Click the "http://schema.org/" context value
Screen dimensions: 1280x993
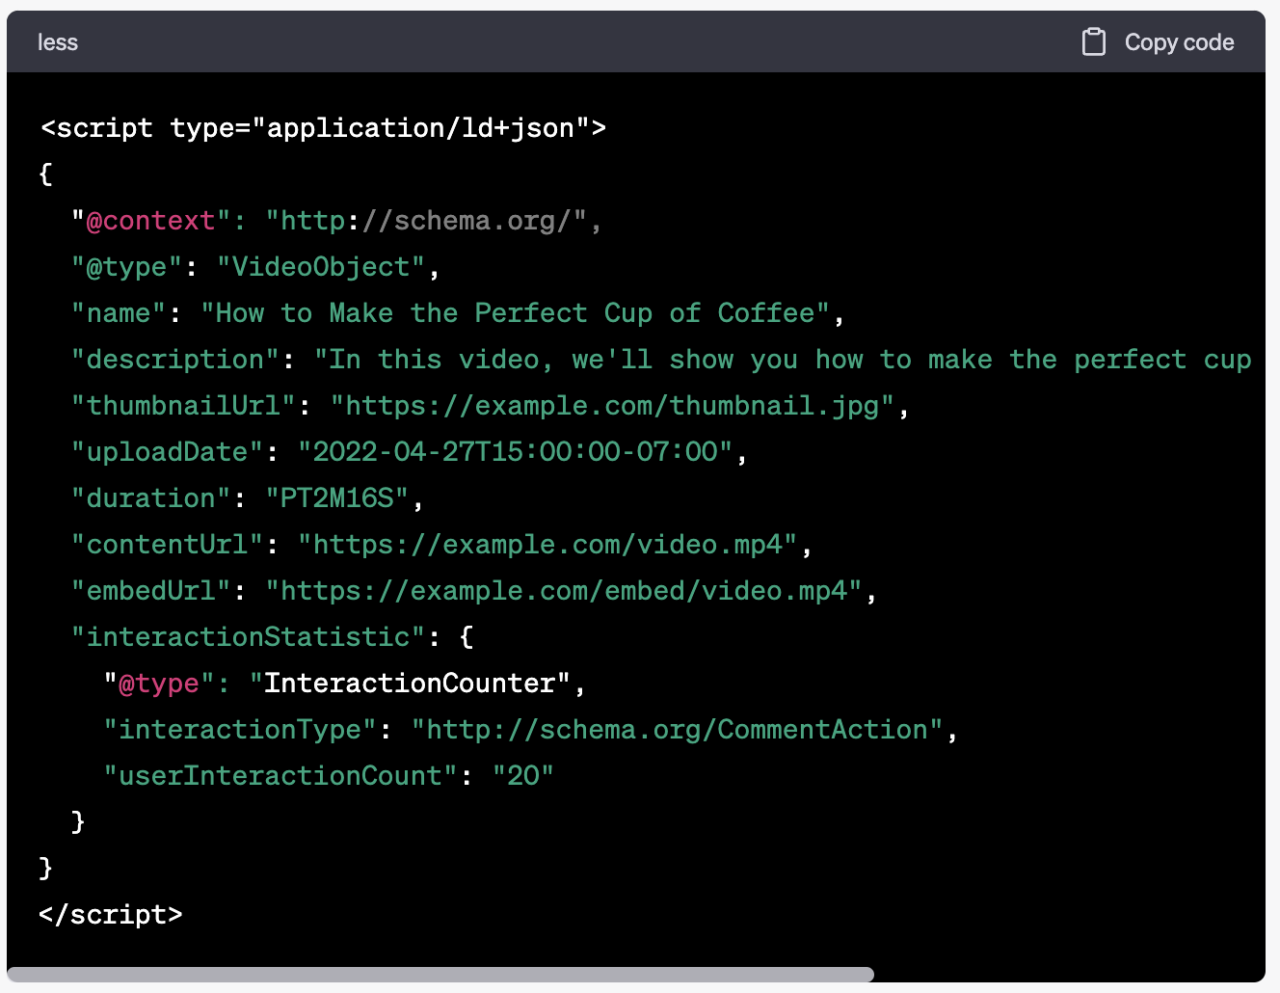point(426,221)
